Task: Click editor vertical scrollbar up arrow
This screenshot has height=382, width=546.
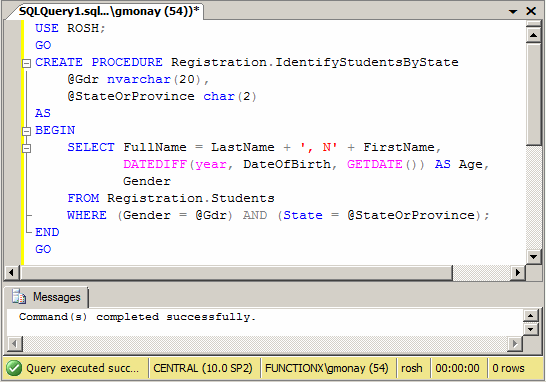Action: tap(533, 35)
